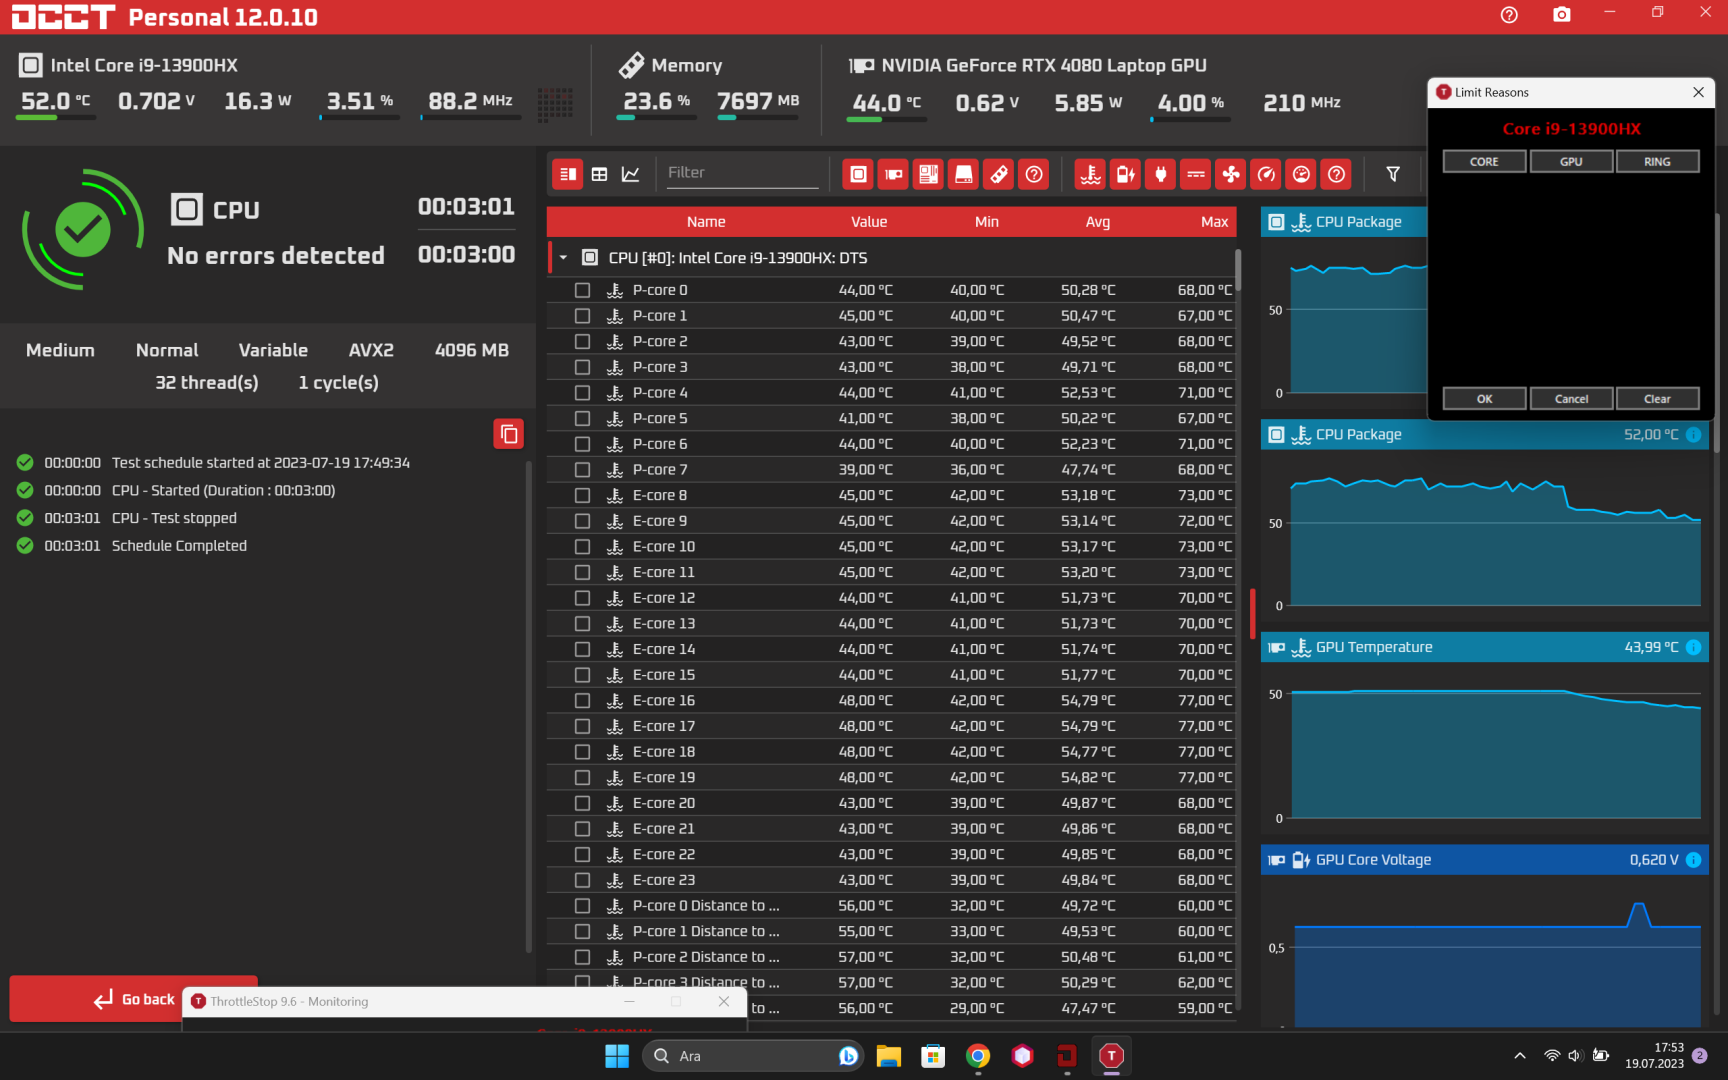Toggle the fan speed filter icon
Viewport: 1728px width, 1080px height.
1230,174
